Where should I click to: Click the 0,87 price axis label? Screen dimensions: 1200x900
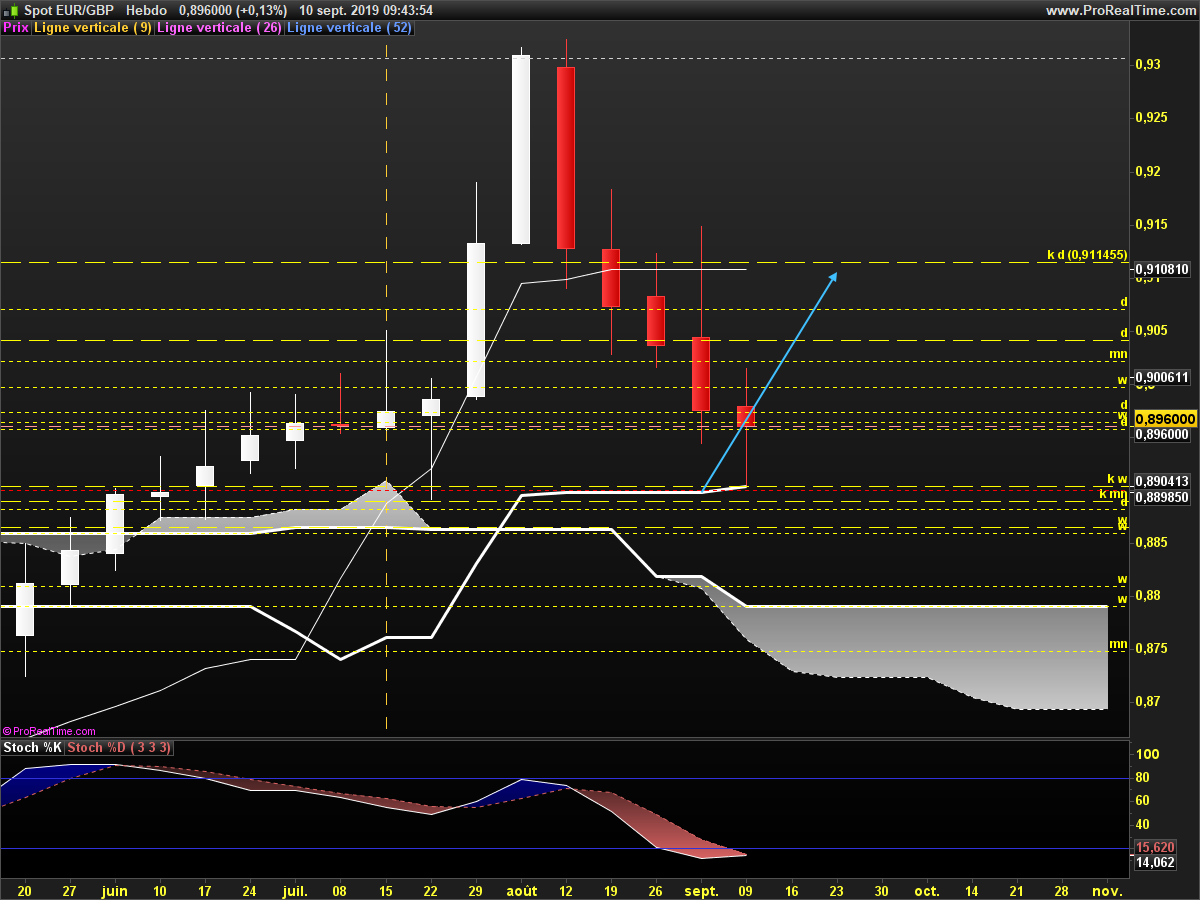(x=1149, y=702)
